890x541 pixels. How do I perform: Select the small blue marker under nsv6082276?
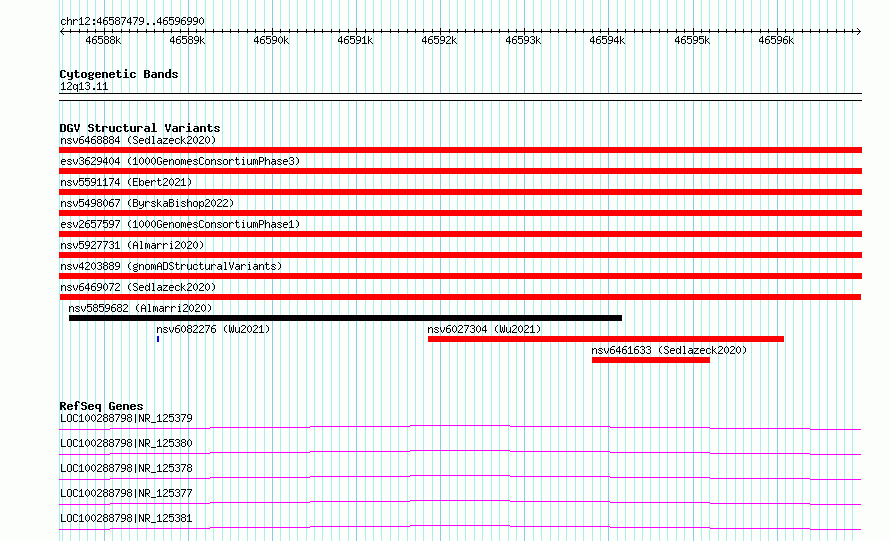point(158,339)
